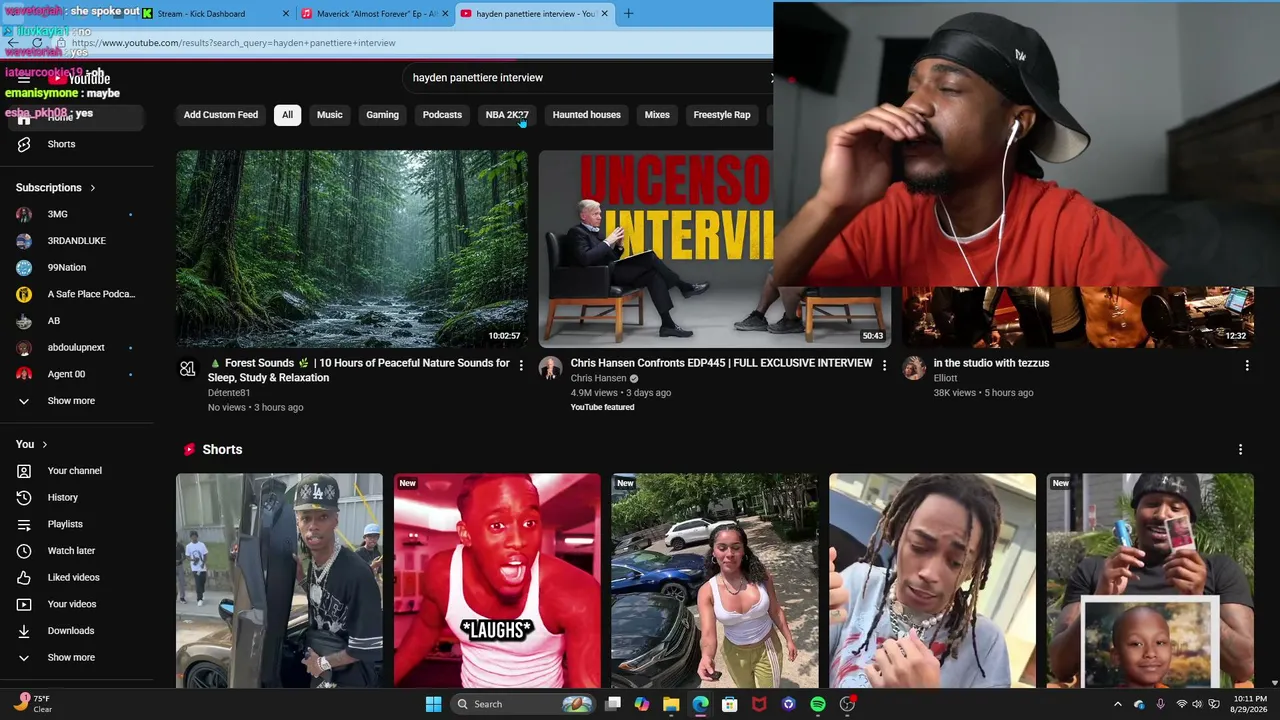1280x720 pixels.
Task: Open more options for tezzus studio video
Action: [x=1247, y=366]
